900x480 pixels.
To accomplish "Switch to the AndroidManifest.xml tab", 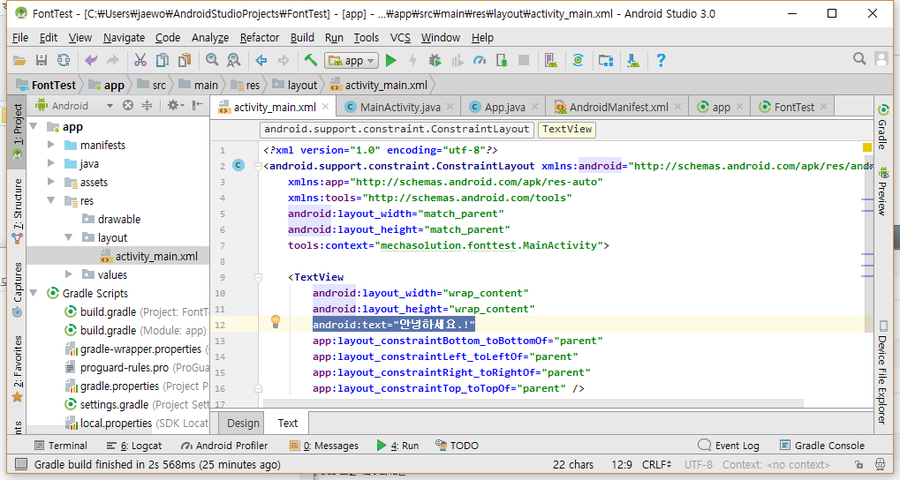I will coord(618,107).
